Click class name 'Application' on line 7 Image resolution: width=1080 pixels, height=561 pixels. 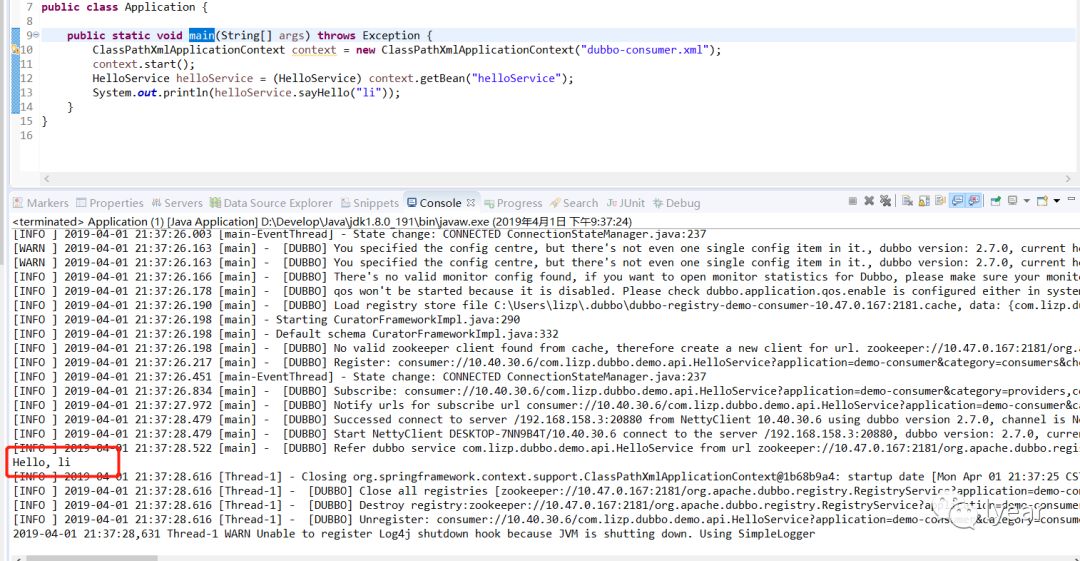click(160, 7)
